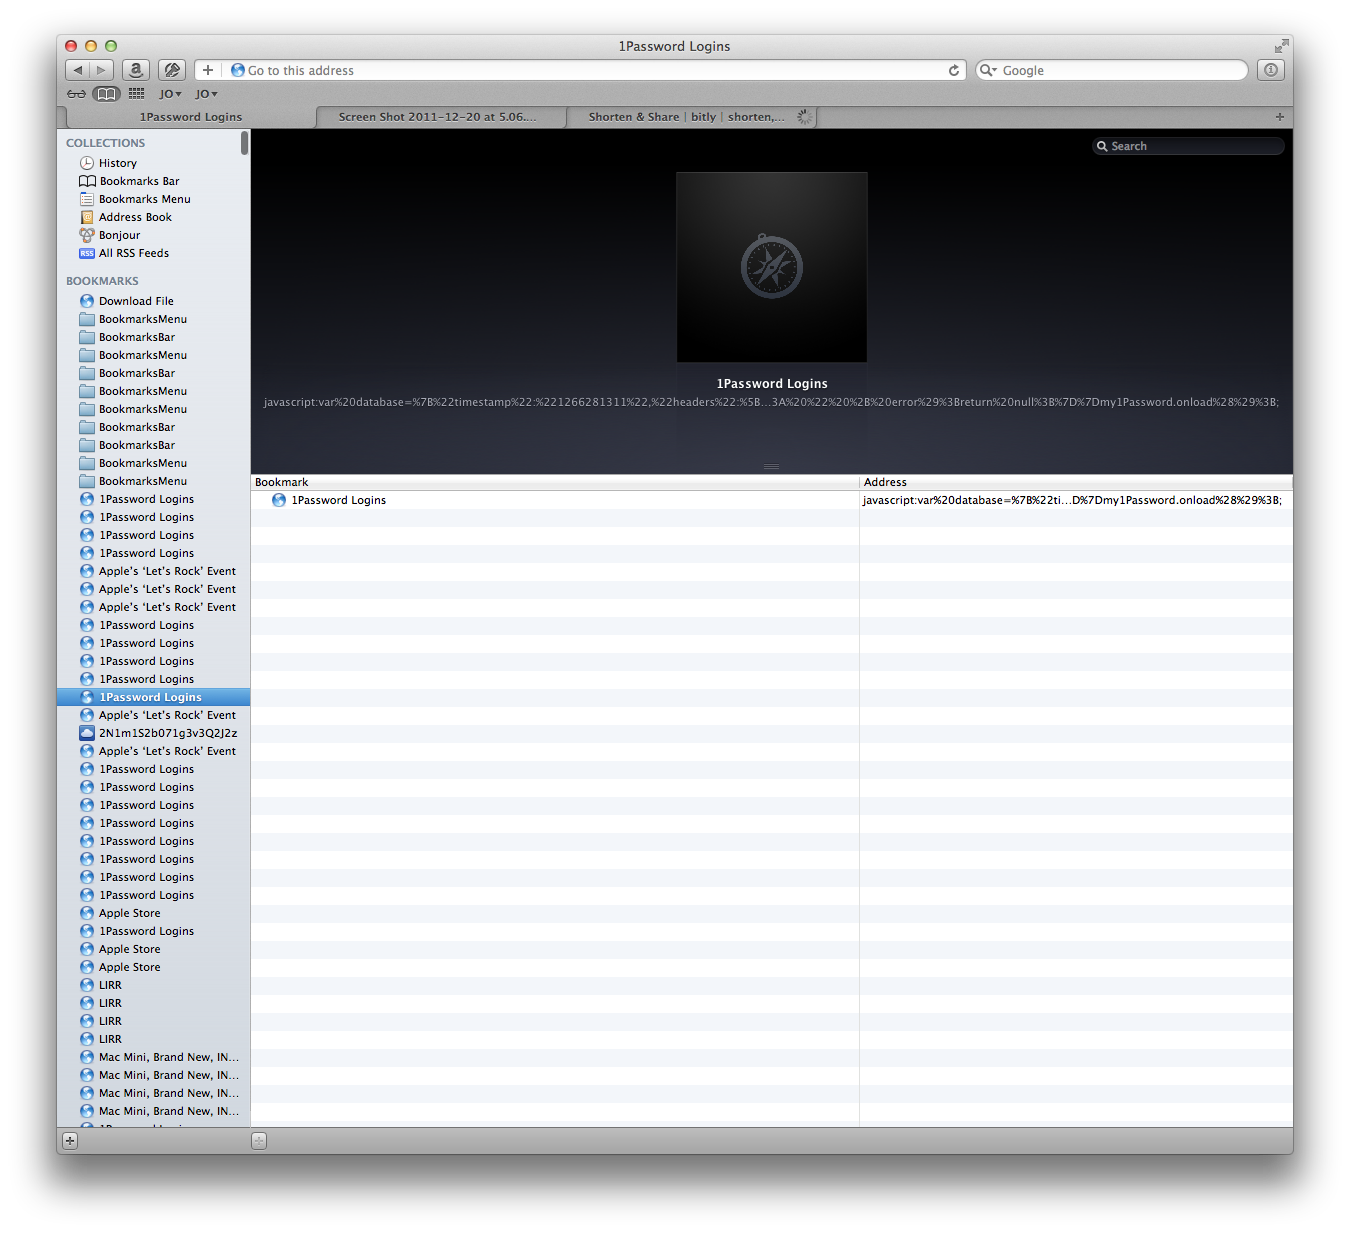Switch to the 1Password Logins tab
Screen dimensions: 1350x1233
191,117
